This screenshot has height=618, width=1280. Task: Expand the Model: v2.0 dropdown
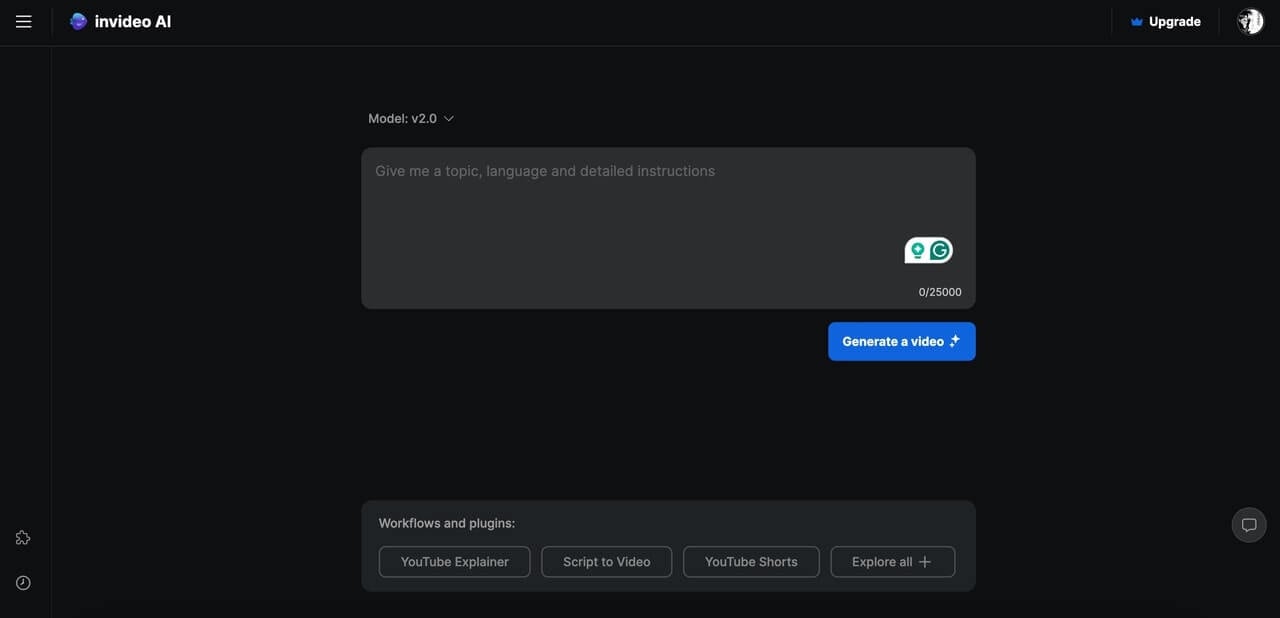point(411,118)
